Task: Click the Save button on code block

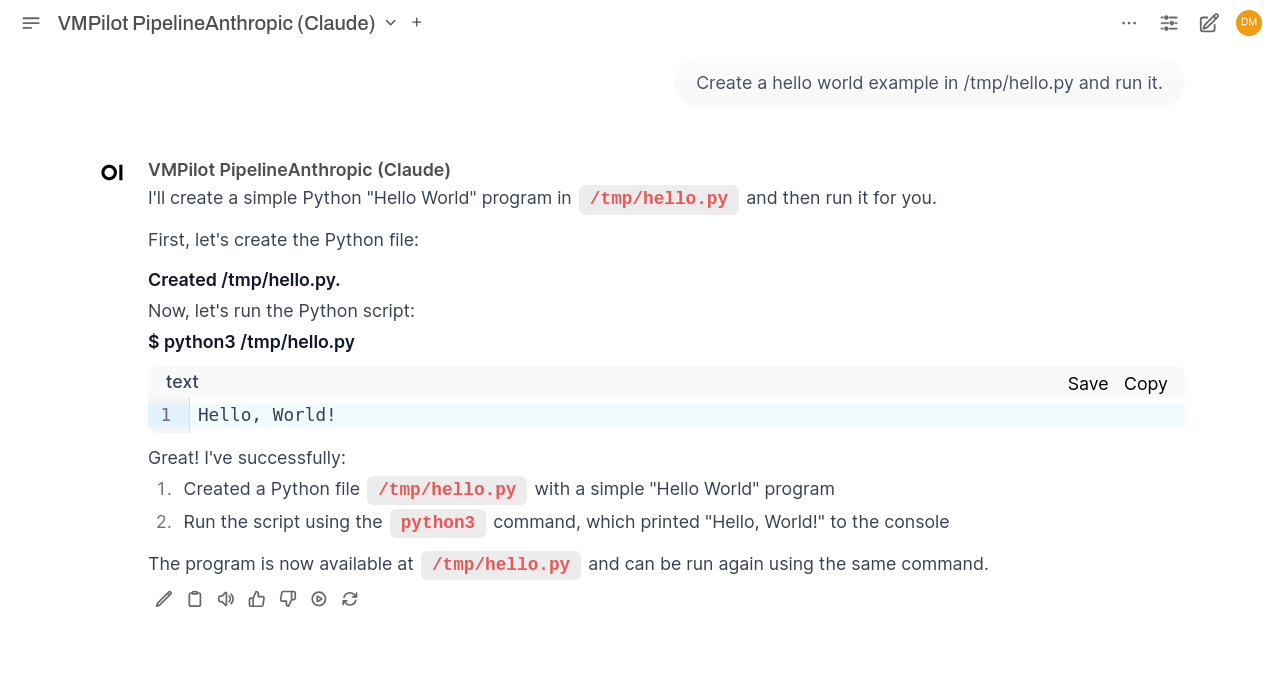Action: [1088, 384]
